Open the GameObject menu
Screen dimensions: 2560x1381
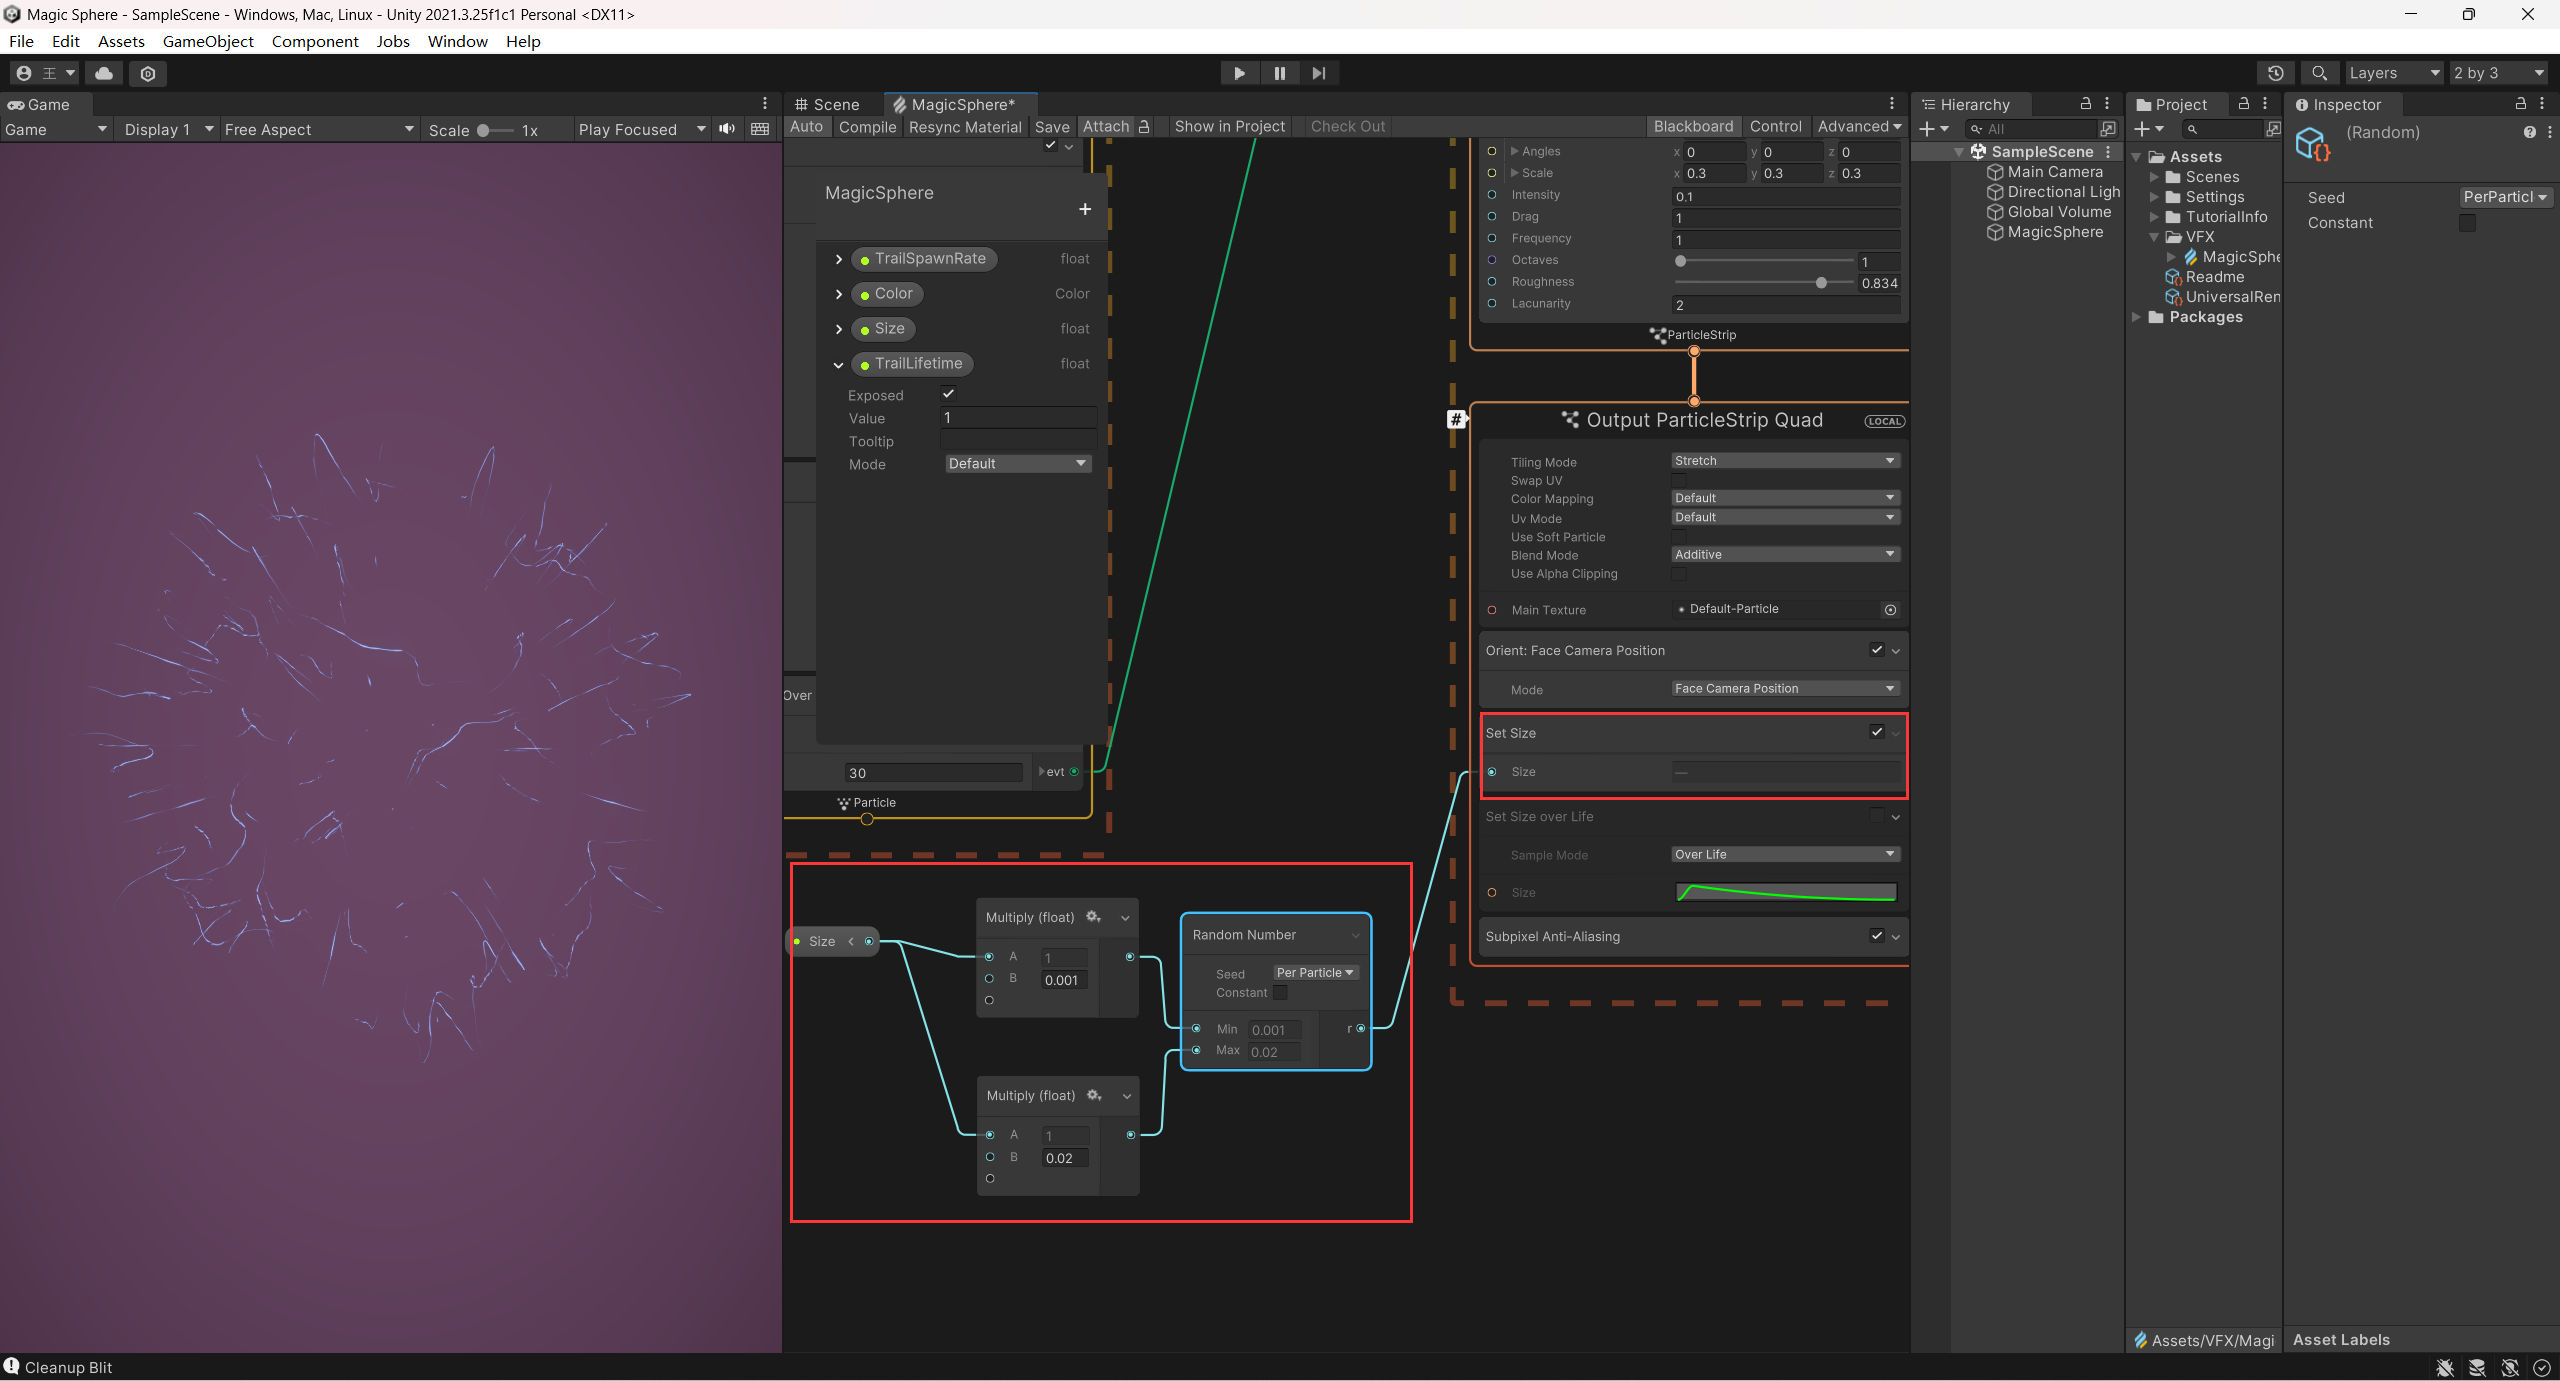208,41
